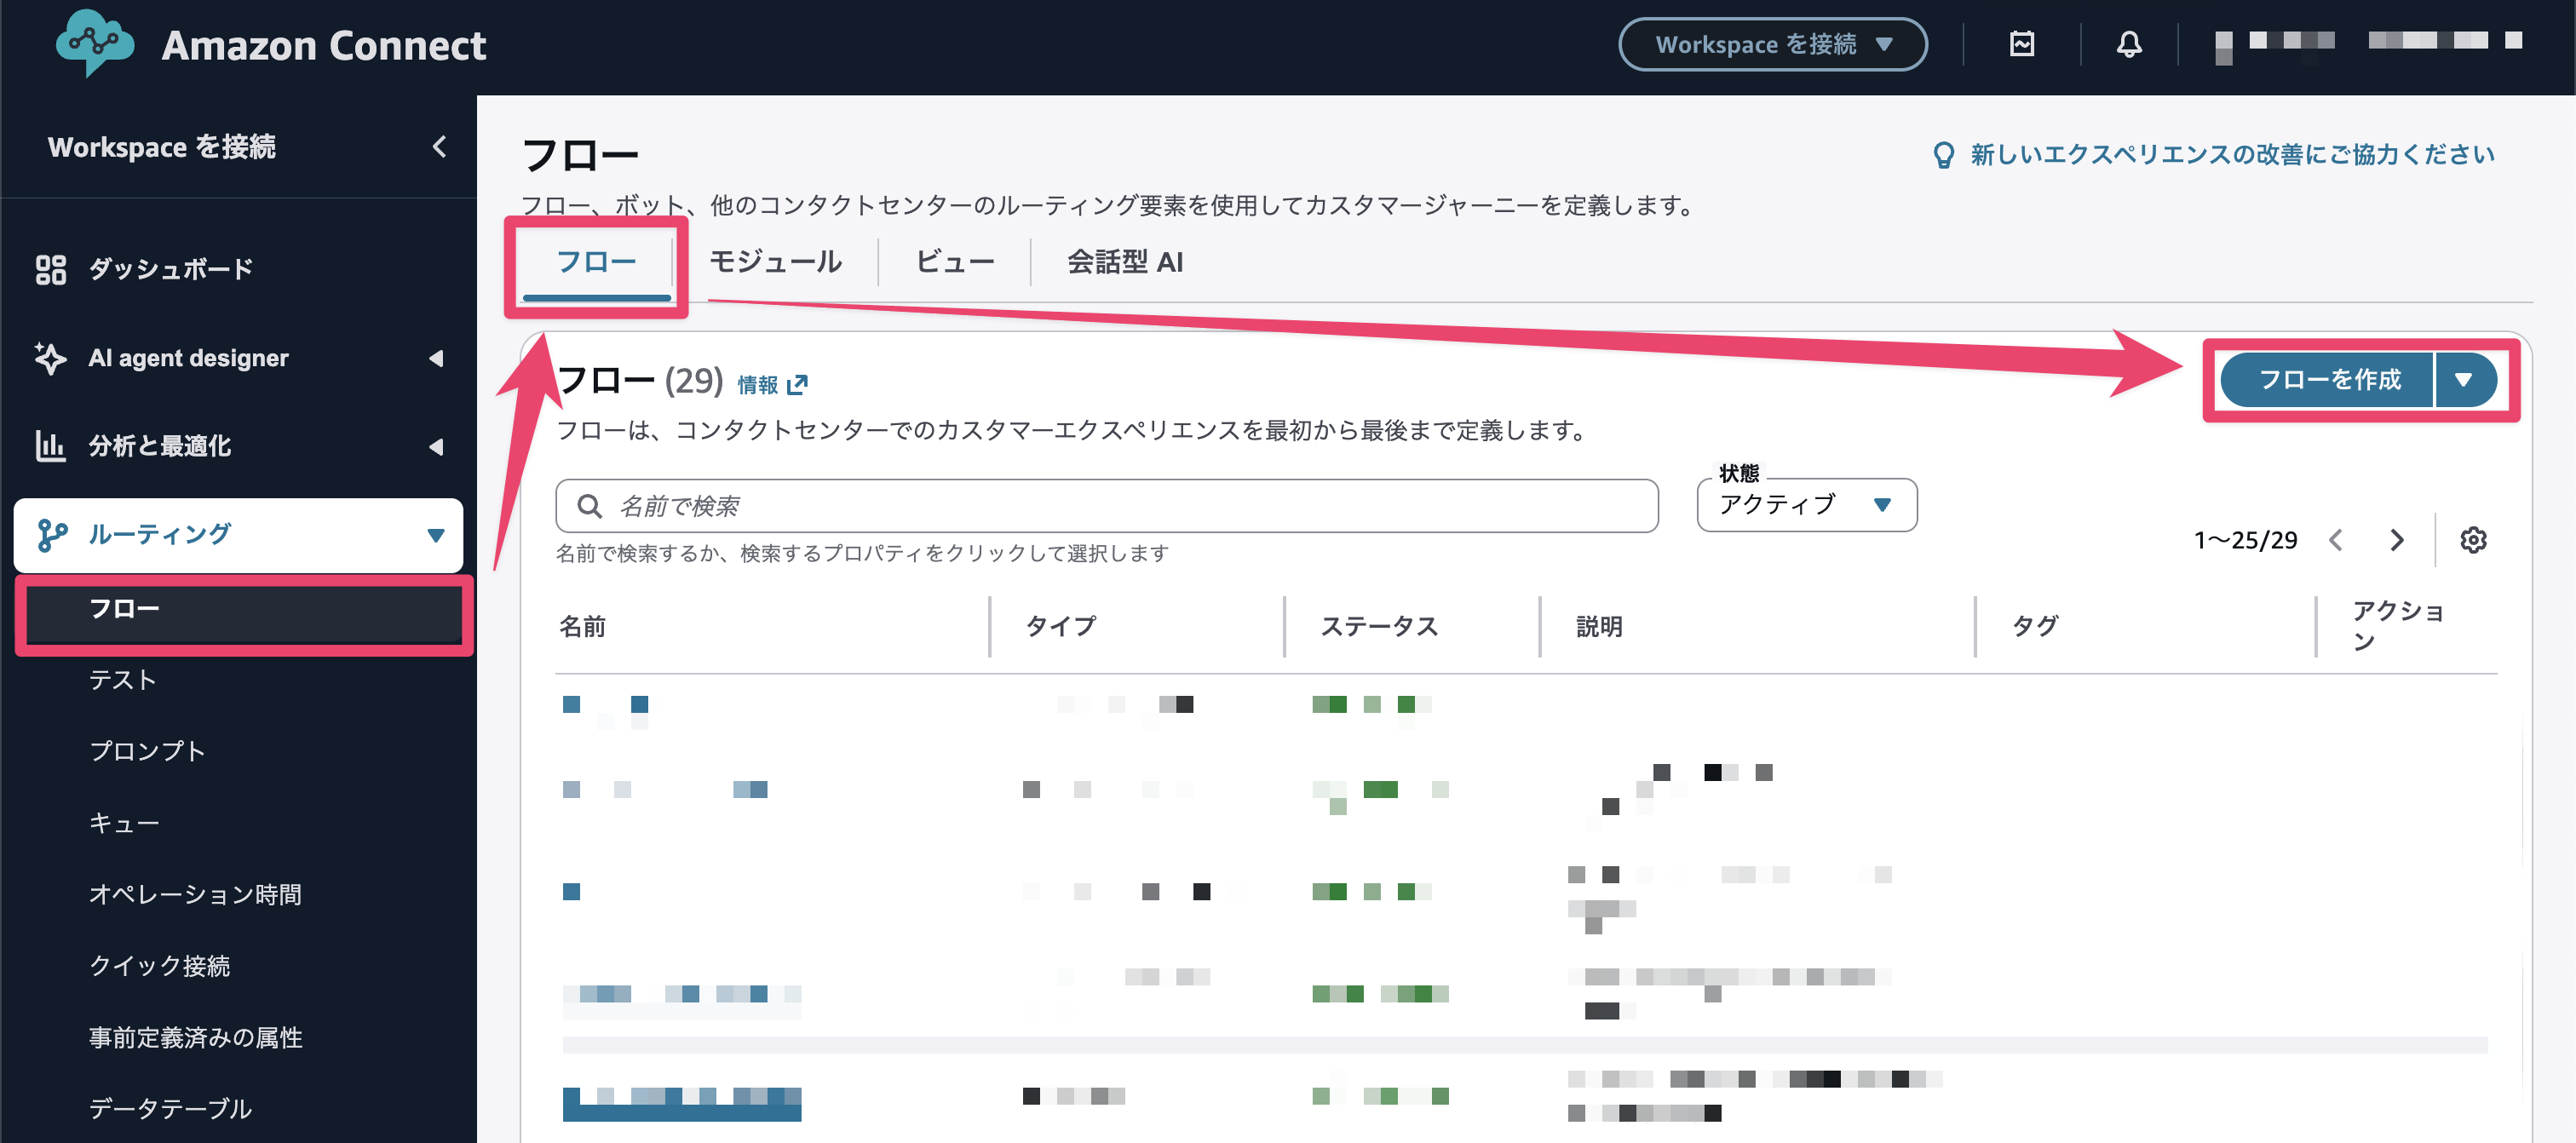Image resolution: width=2576 pixels, height=1143 pixels.
Task: Collapse the ルーティング menu section
Action: point(435,535)
